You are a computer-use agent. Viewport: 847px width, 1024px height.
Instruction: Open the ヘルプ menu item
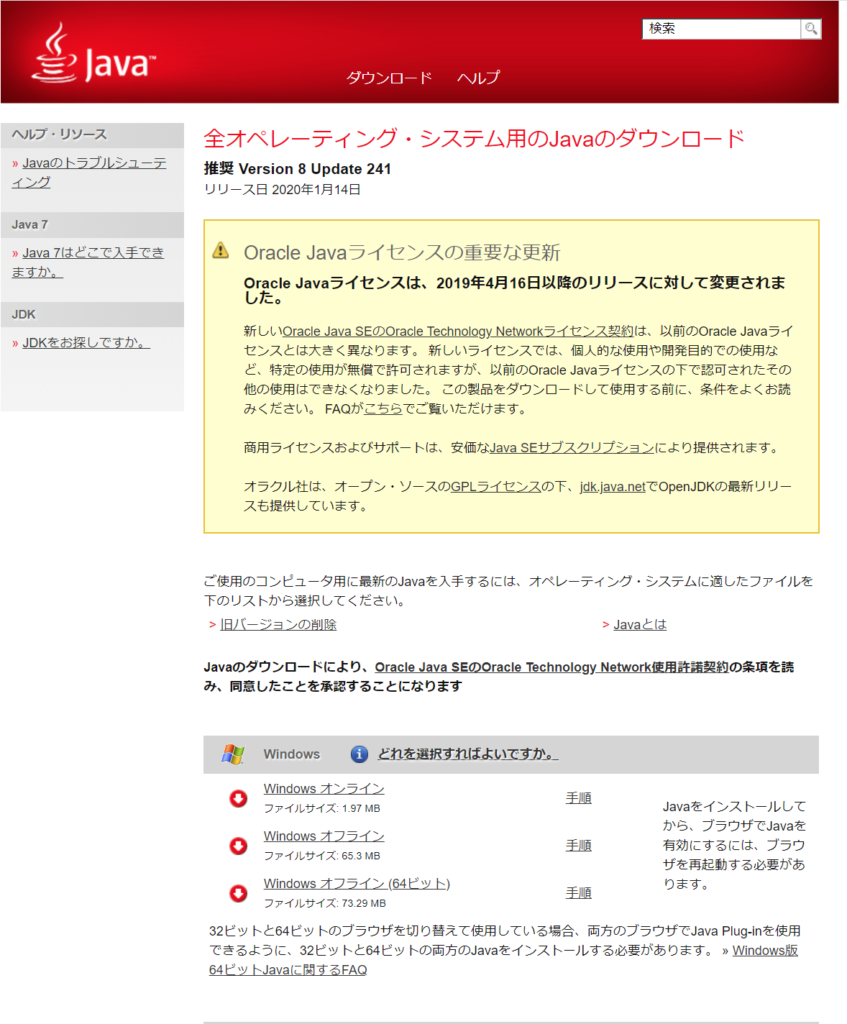(477, 77)
